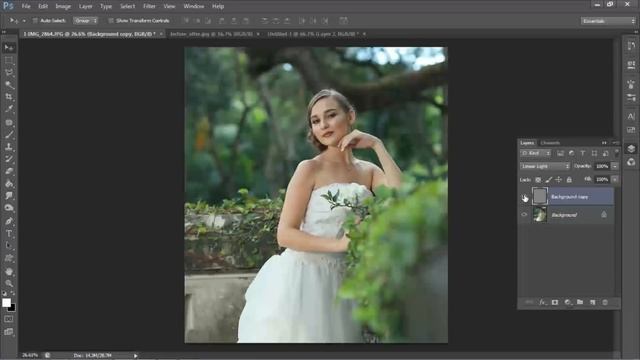
Task: Create a new layer icon
Action: [x=592, y=302]
